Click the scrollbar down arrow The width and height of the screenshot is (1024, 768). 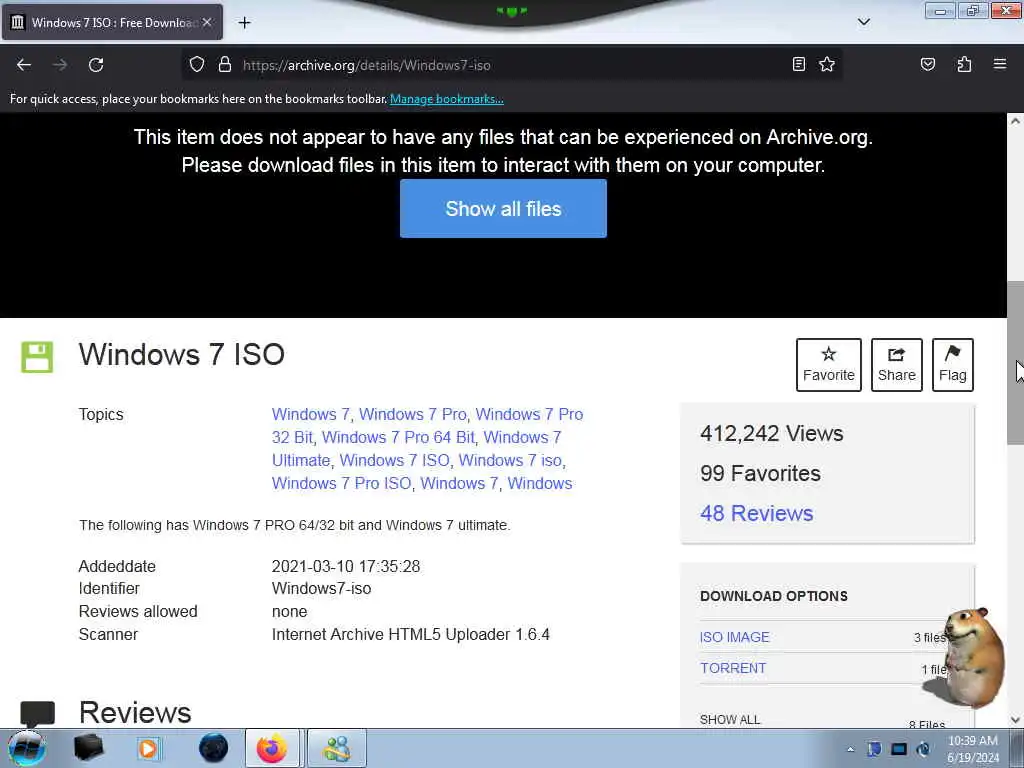click(1015, 720)
